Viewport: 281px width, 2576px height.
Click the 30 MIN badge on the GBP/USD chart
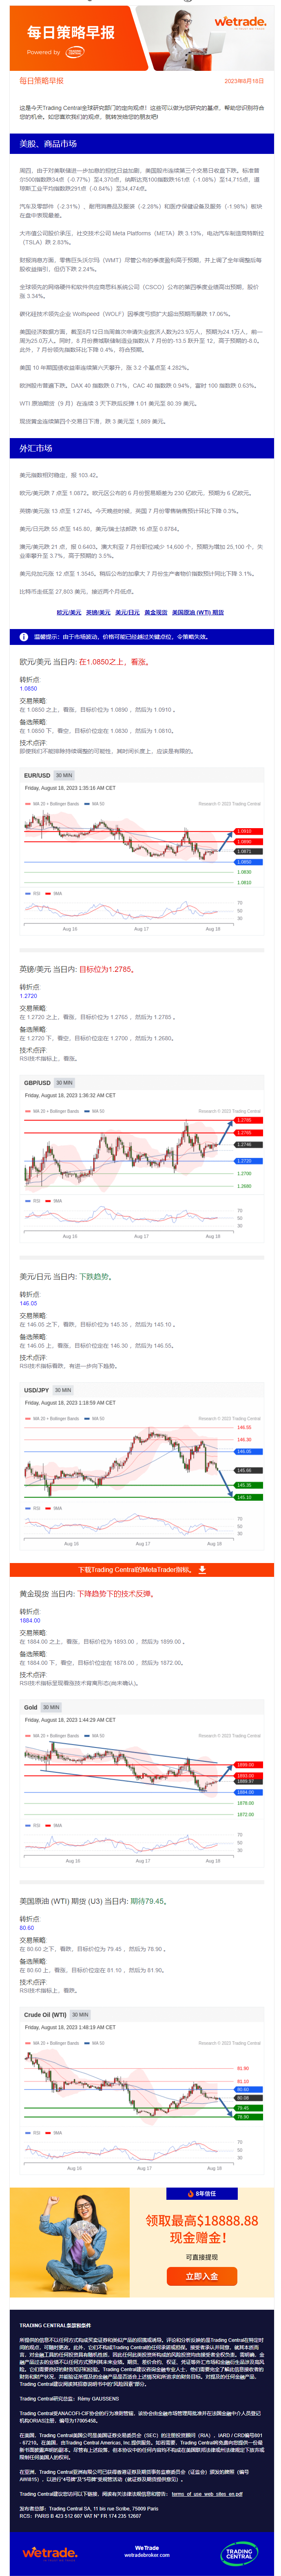(x=64, y=1082)
